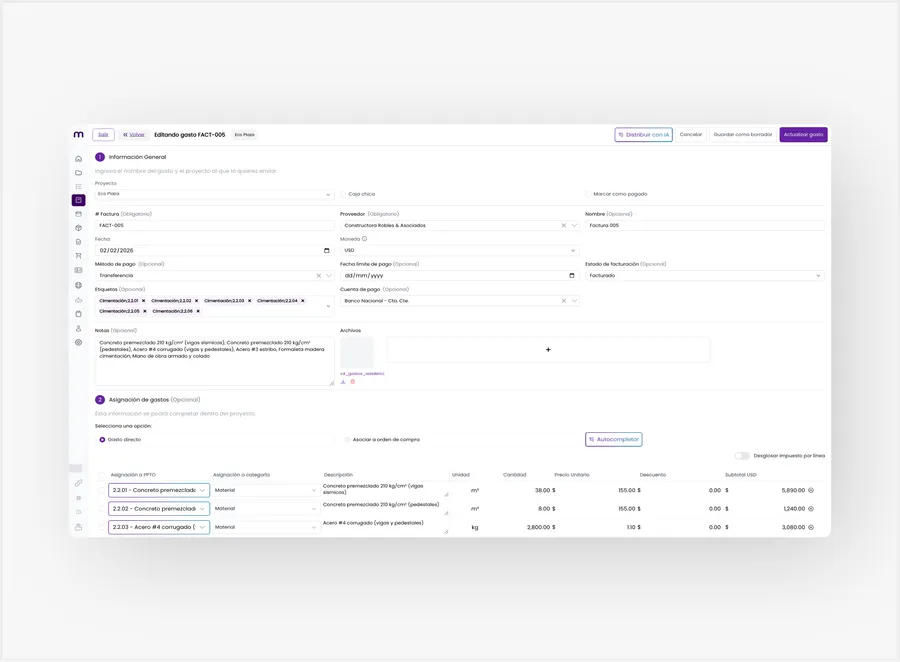Check the Marcar como pagado checkbox
The height and width of the screenshot is (662, 900).
(x=588, y=194)
